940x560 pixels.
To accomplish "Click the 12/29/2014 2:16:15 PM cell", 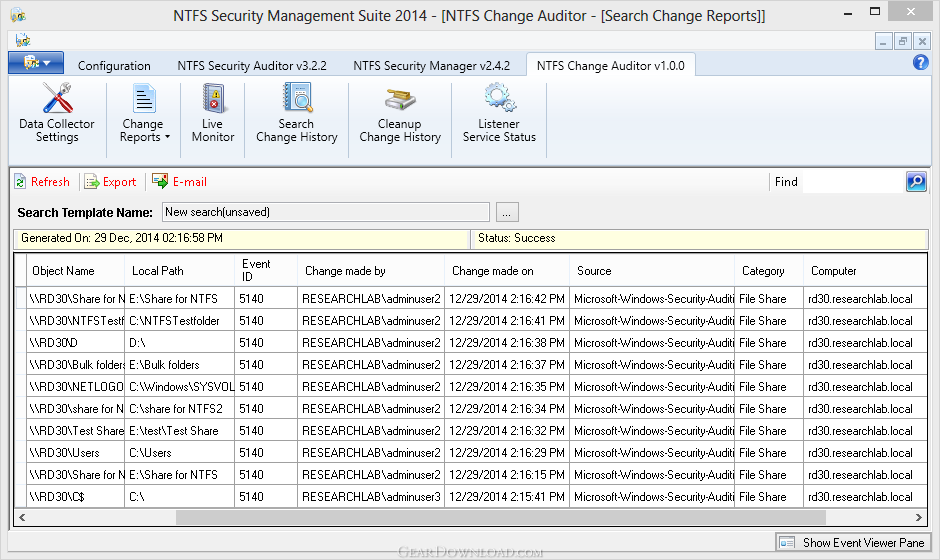I will (x=507, y=475).
